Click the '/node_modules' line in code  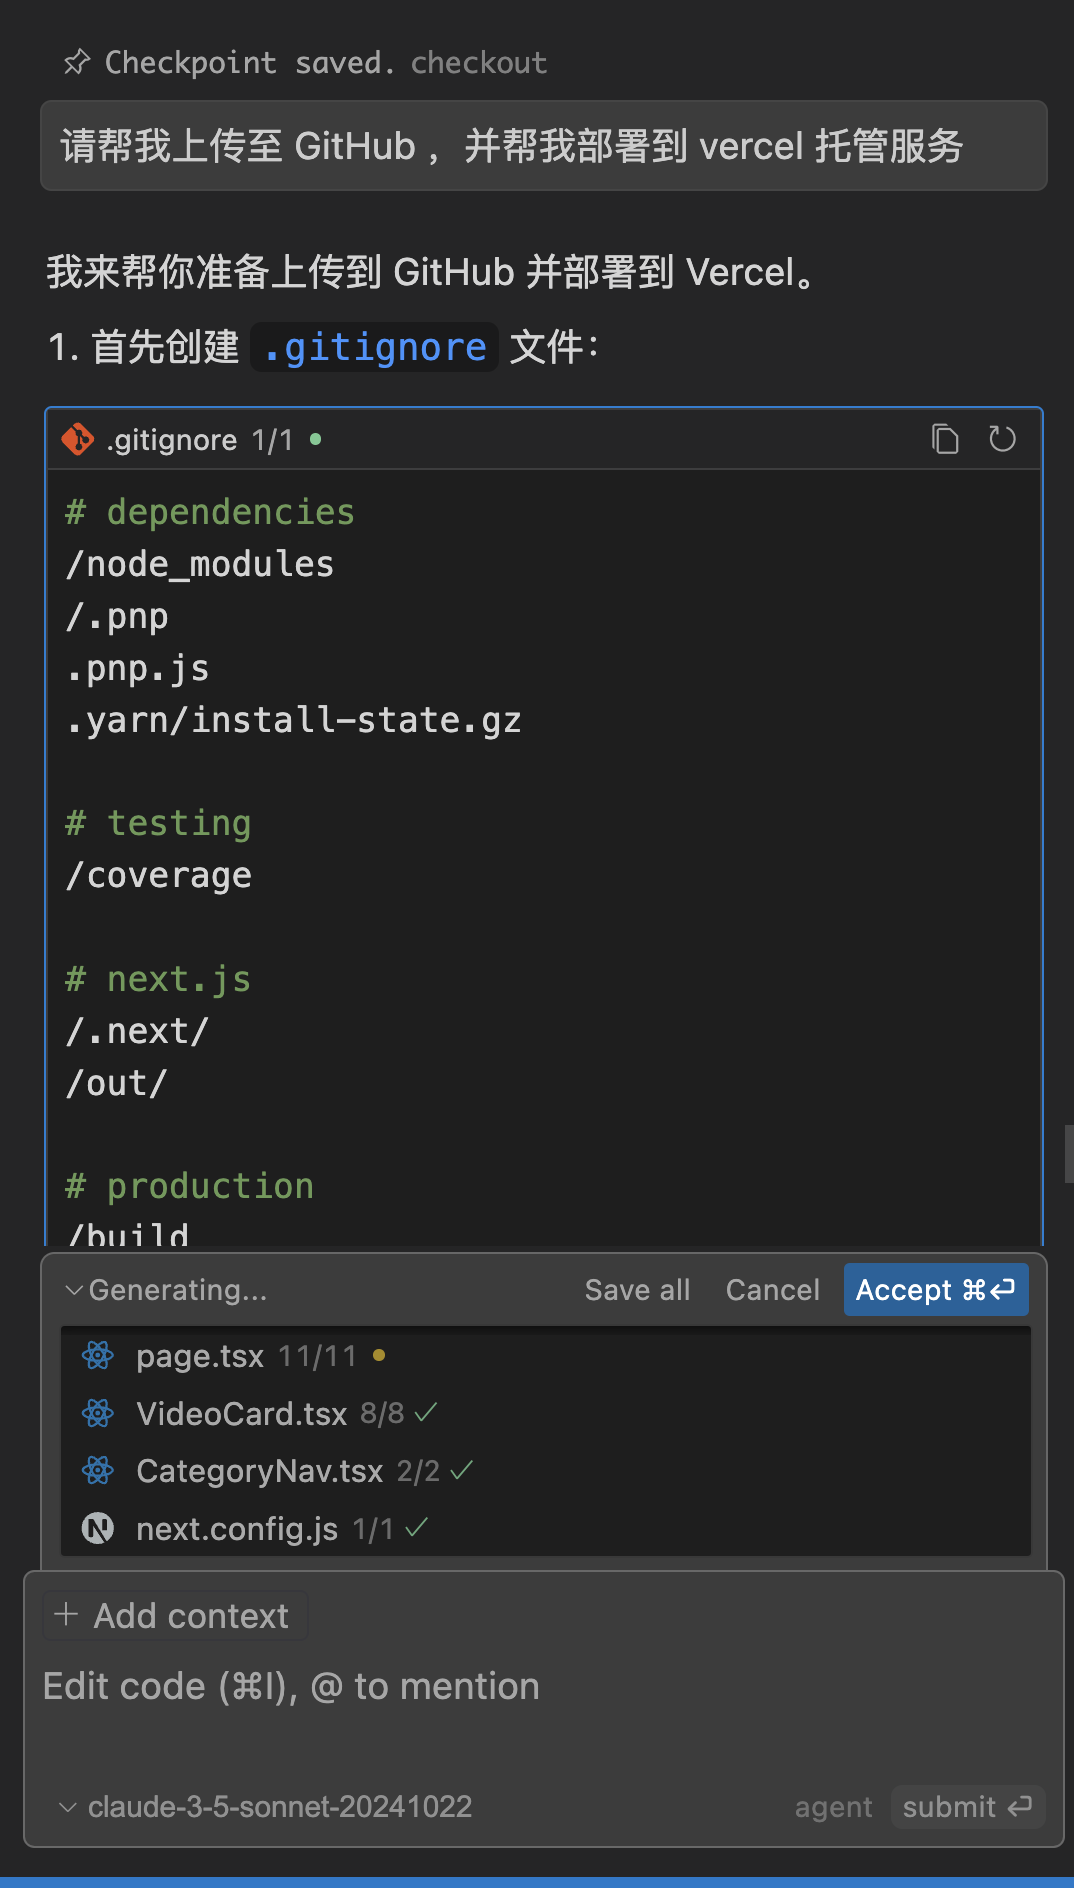point(199,564)
